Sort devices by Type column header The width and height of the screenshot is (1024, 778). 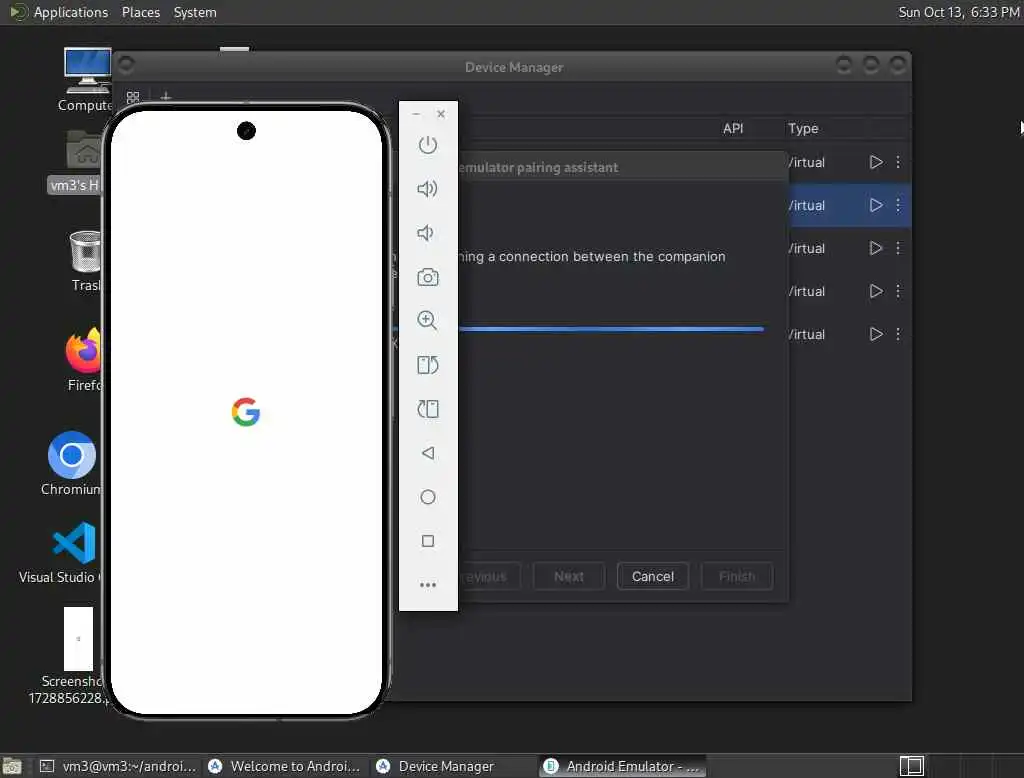803,129
